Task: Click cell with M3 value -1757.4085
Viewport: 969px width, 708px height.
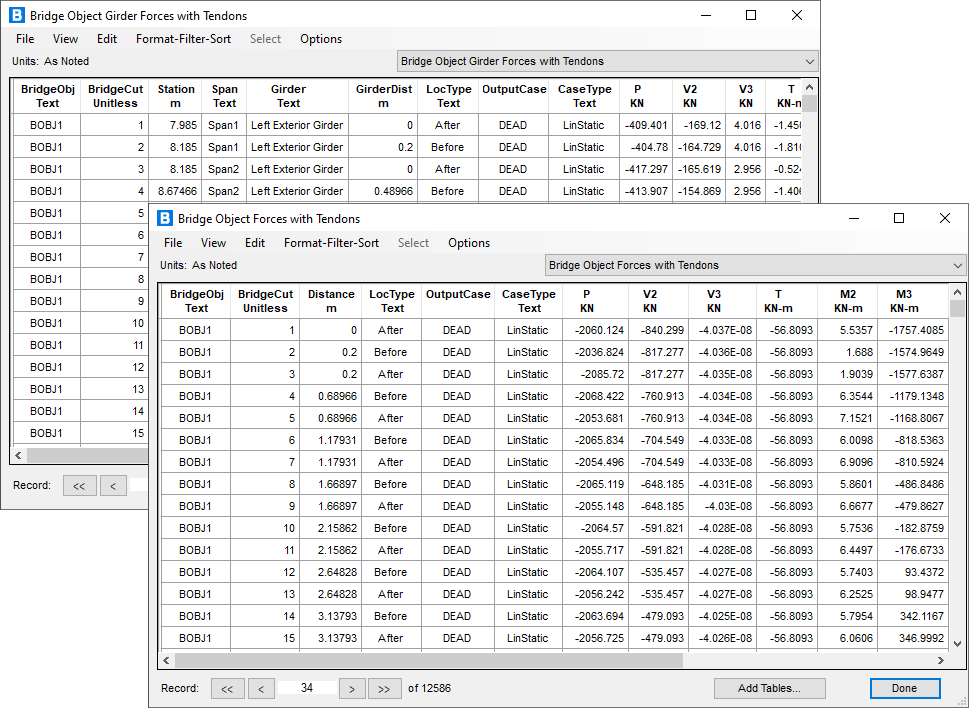Action: tap(913, 330)
